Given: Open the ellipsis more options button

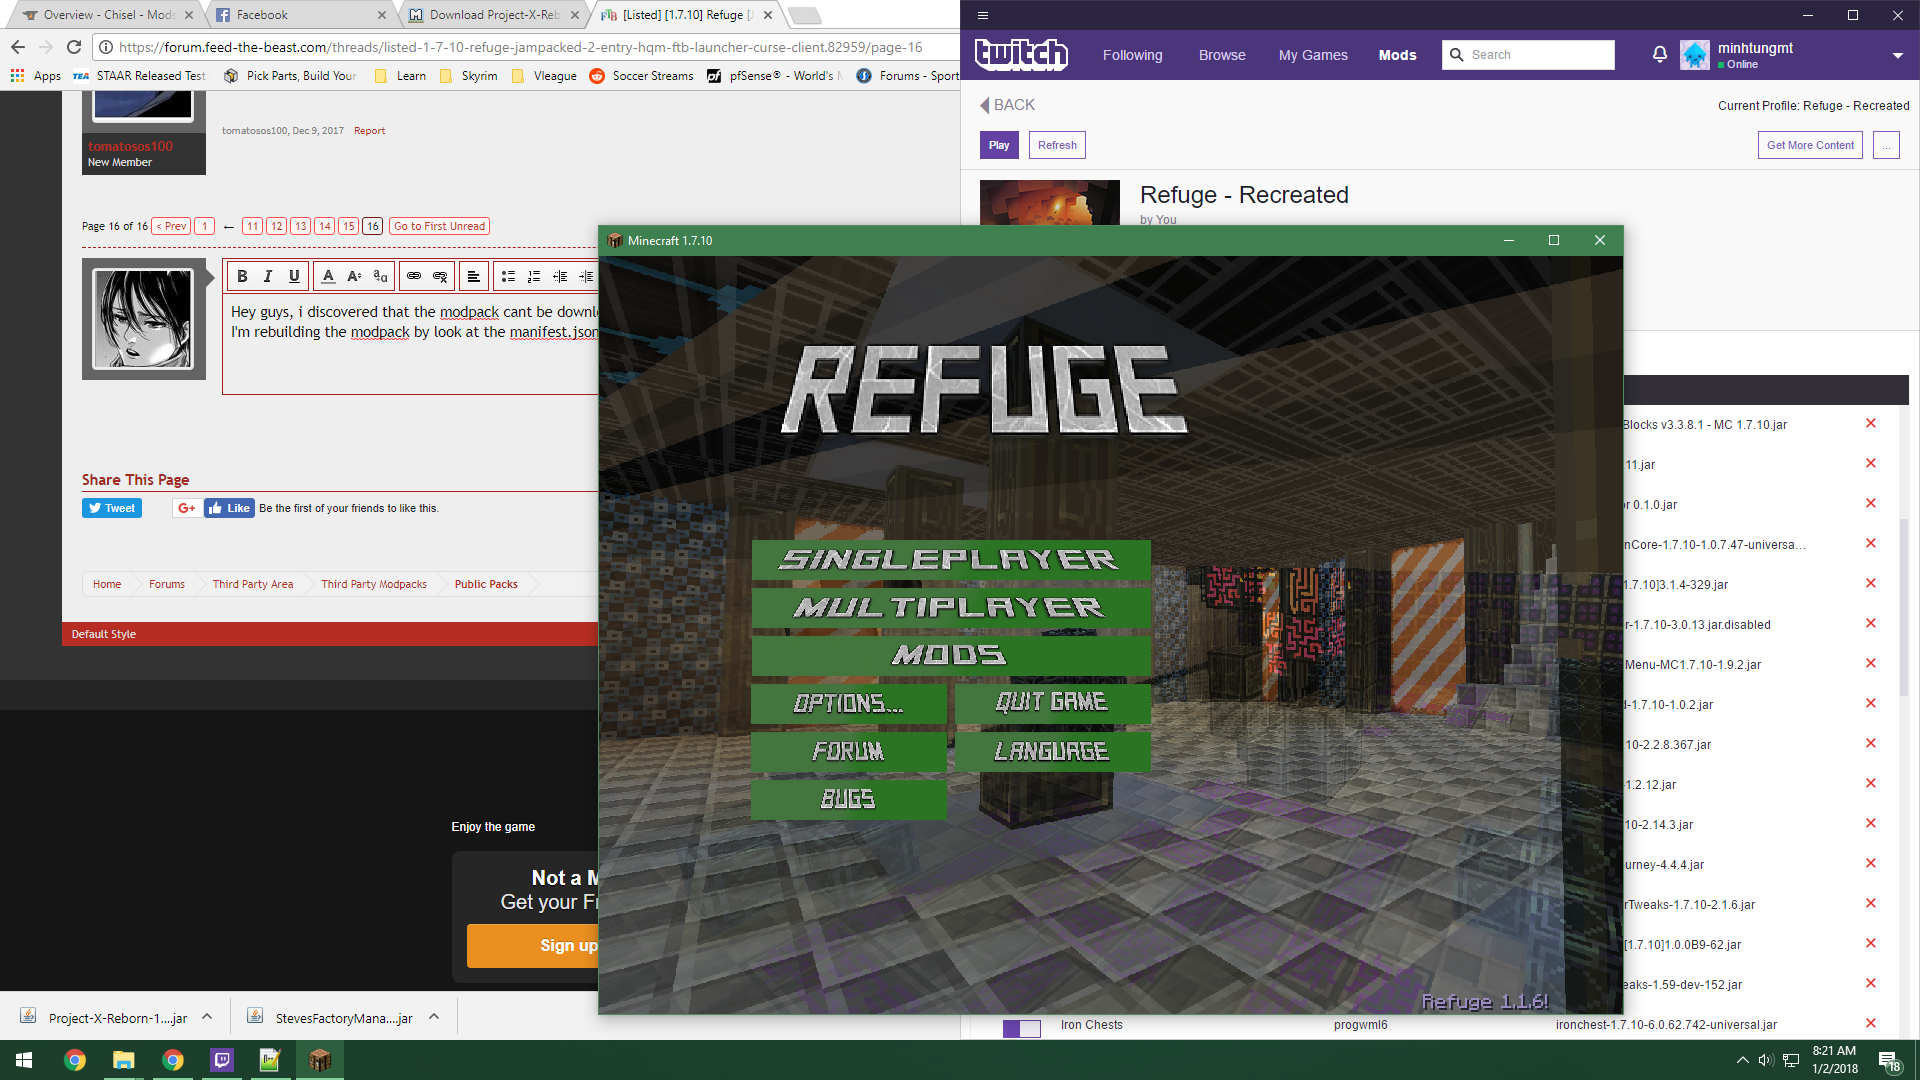Looking at the screenshot, I should pyautogui.click(x=1886, y=145).
